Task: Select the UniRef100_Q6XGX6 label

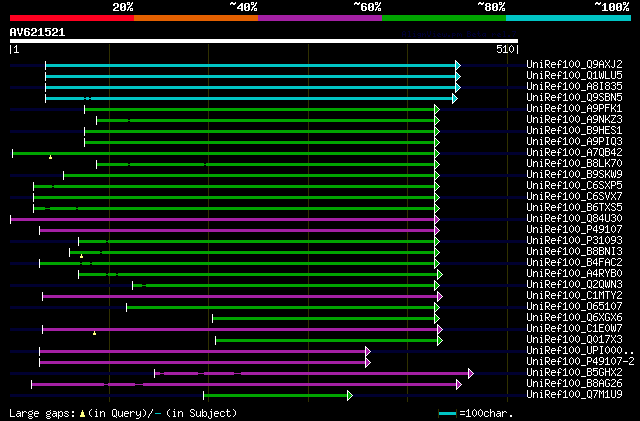Action: (574, 318)
